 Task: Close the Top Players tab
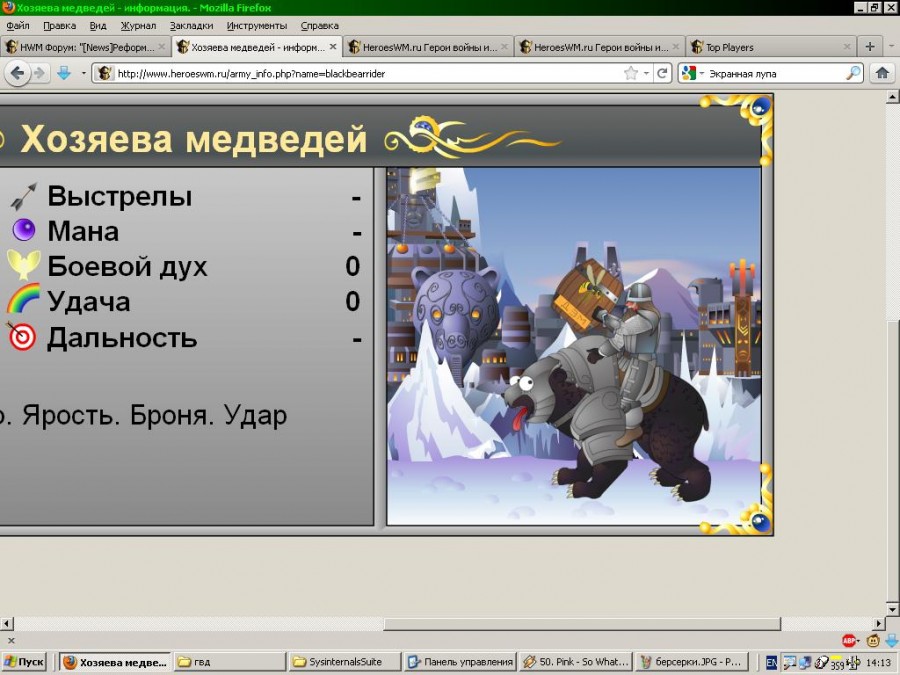coord(847,47)
